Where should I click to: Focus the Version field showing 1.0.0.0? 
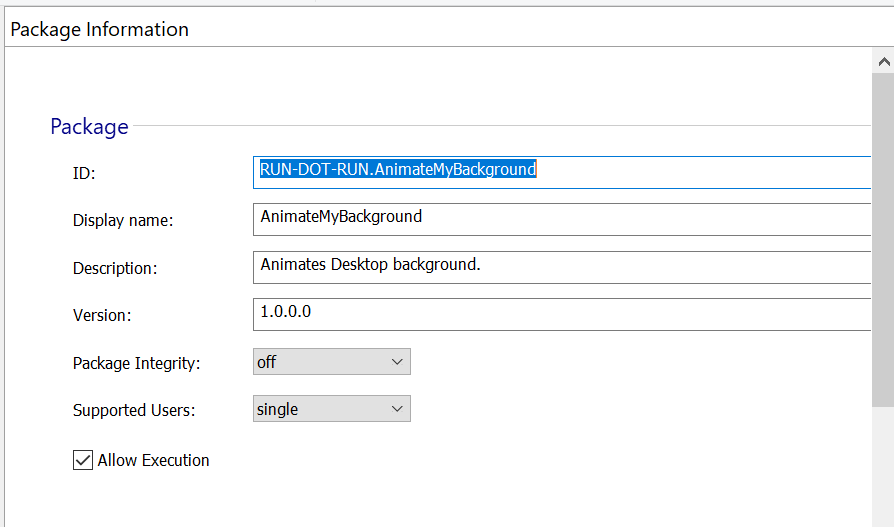coord(561,313)
